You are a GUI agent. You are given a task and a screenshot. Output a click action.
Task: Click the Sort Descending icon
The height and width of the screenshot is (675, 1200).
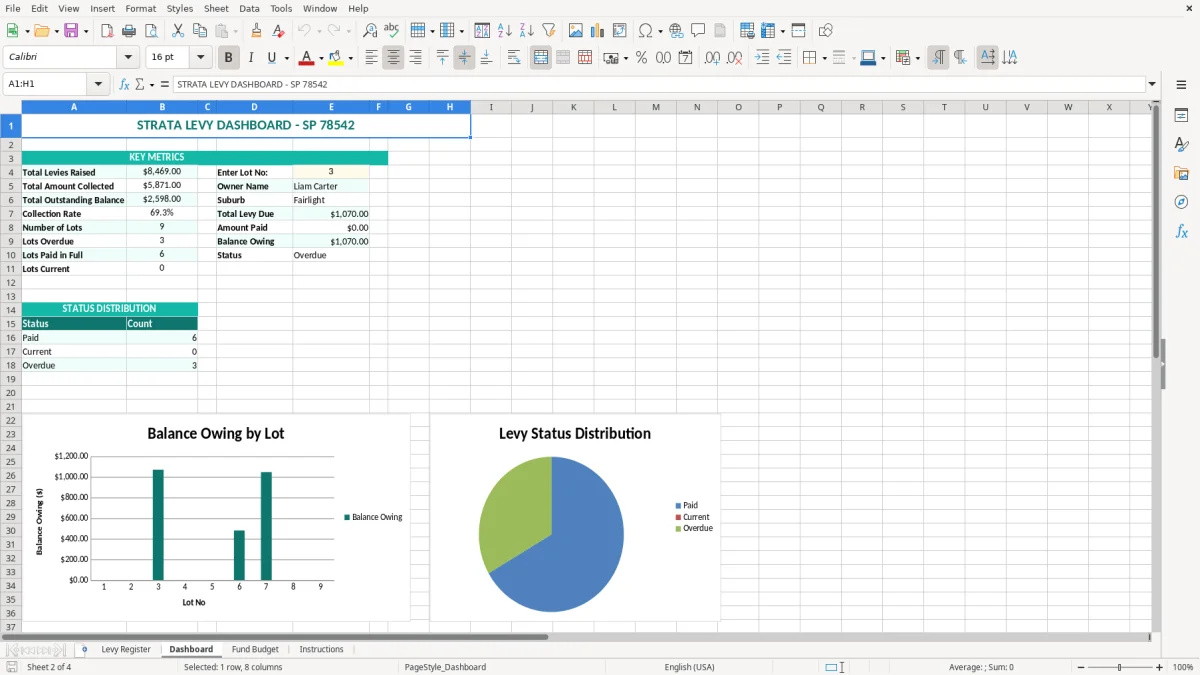(527, 31)
